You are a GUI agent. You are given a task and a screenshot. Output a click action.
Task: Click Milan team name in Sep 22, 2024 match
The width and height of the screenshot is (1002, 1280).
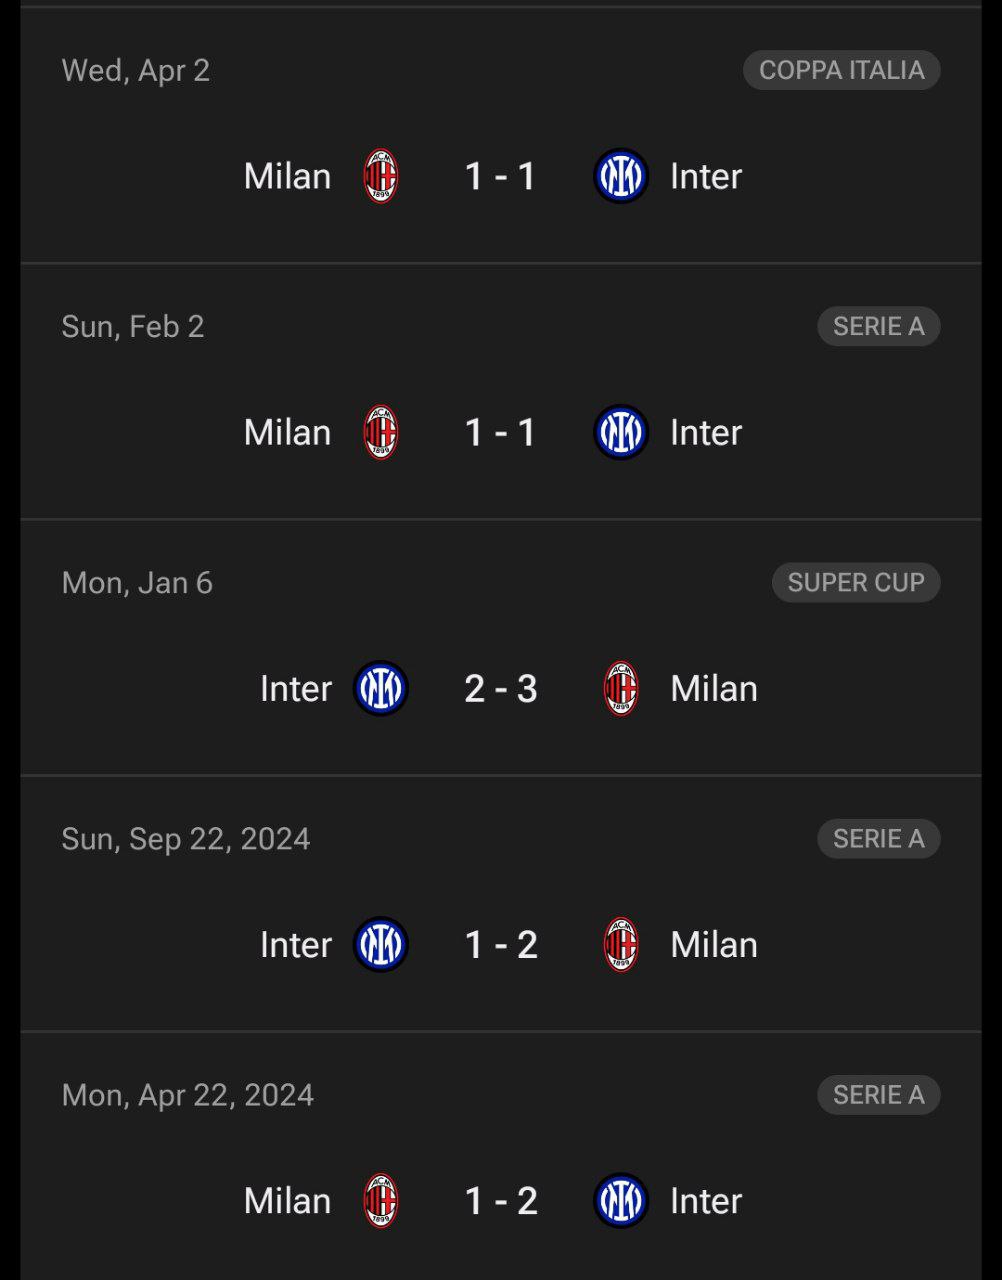pyautogui.click(x=714, y=944)
